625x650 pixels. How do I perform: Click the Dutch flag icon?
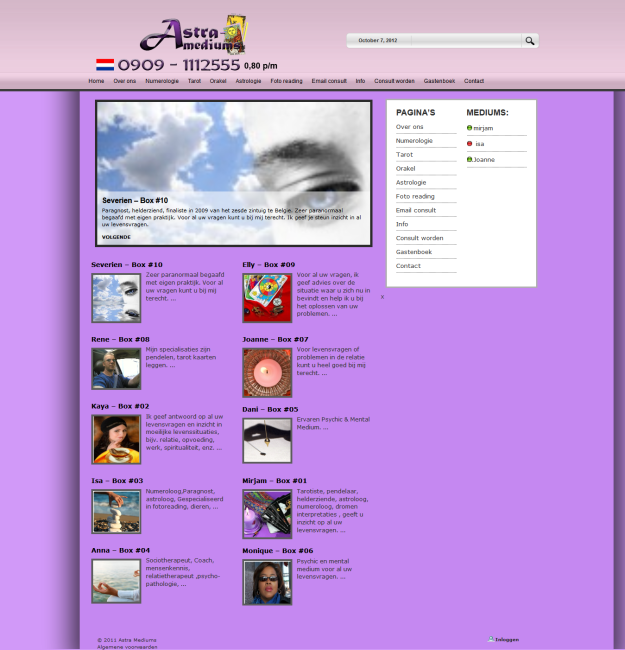pos(104,64)
